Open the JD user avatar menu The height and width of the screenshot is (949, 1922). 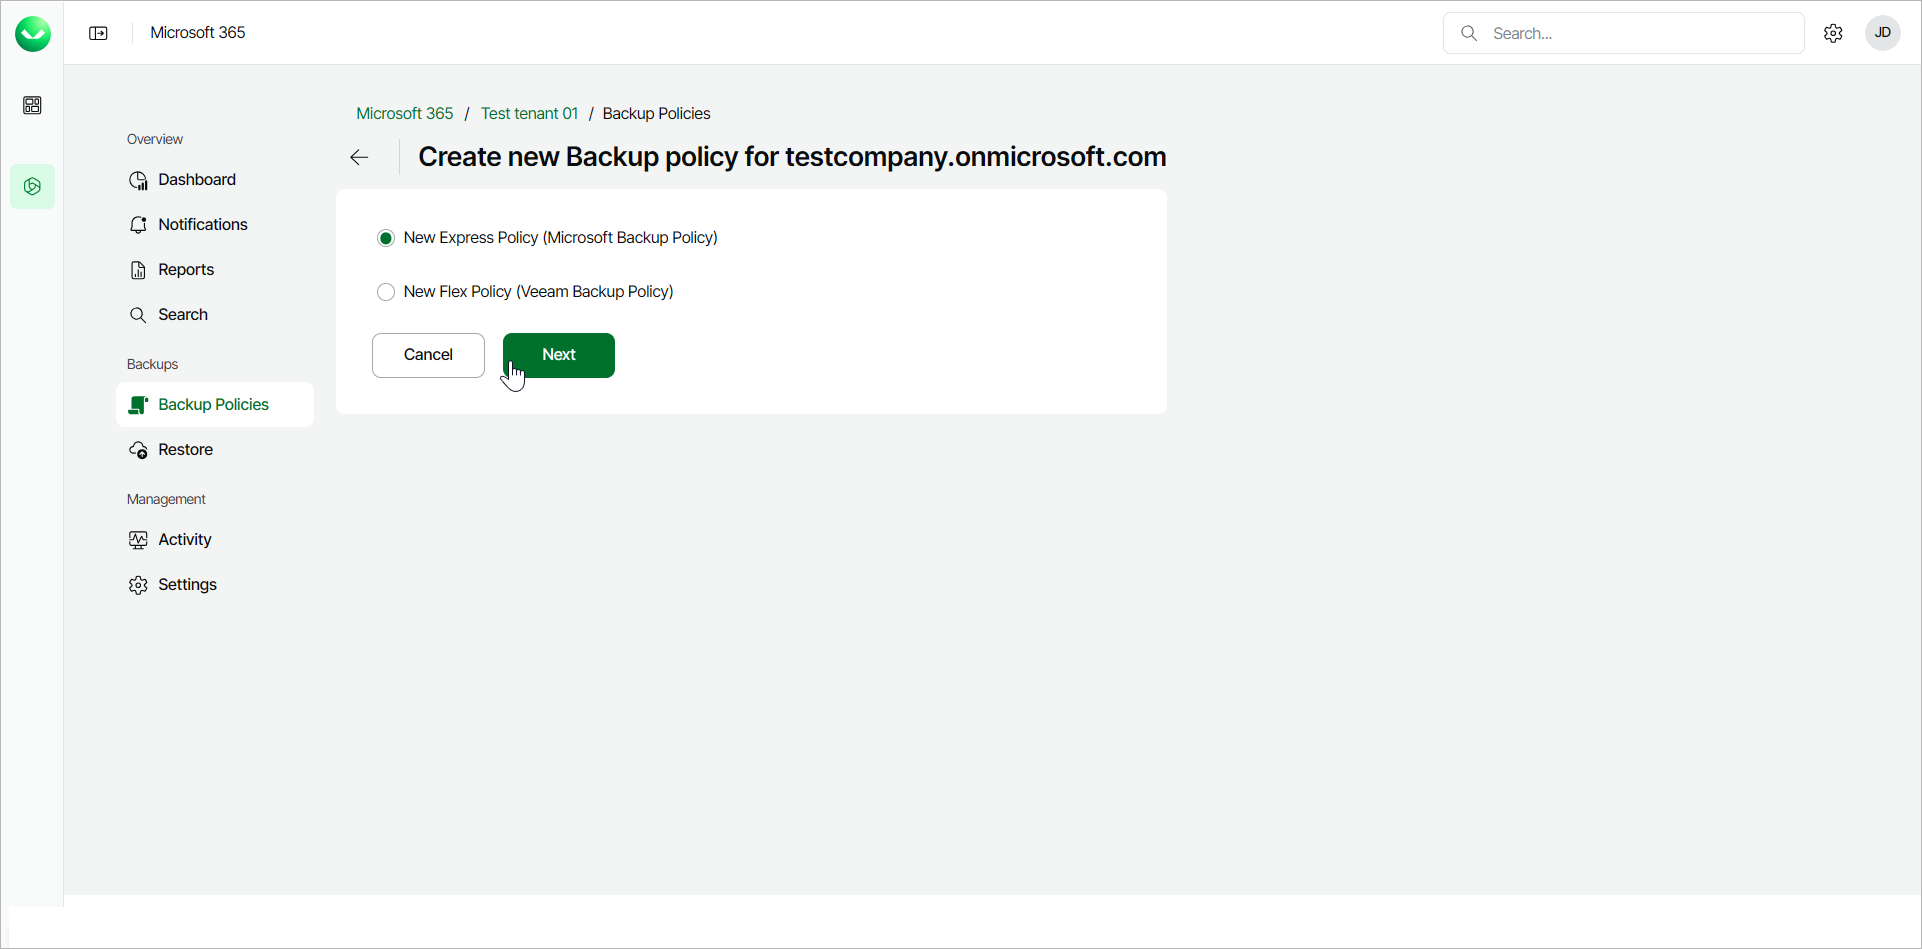1883,33
